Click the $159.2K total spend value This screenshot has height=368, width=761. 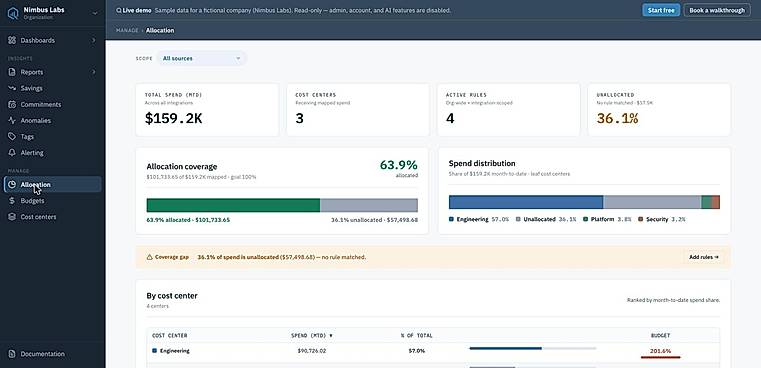coord(173,118)
